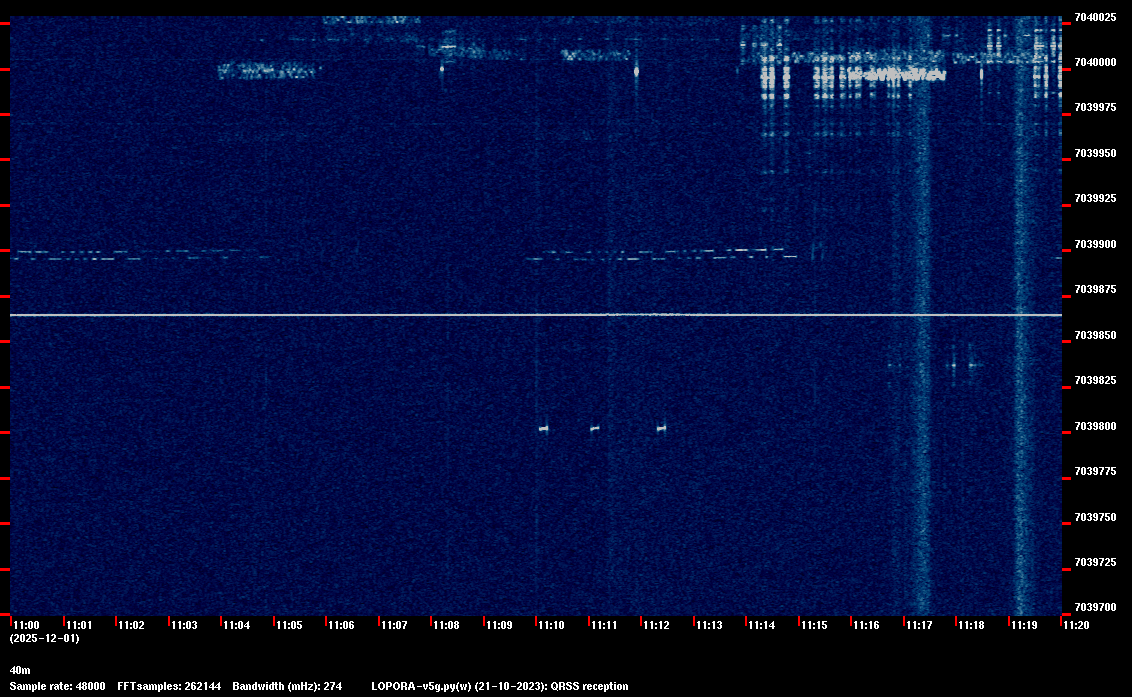1132x697 pixels.
Task: Click the 7040000 frequency label
Action: point(1095,63)
